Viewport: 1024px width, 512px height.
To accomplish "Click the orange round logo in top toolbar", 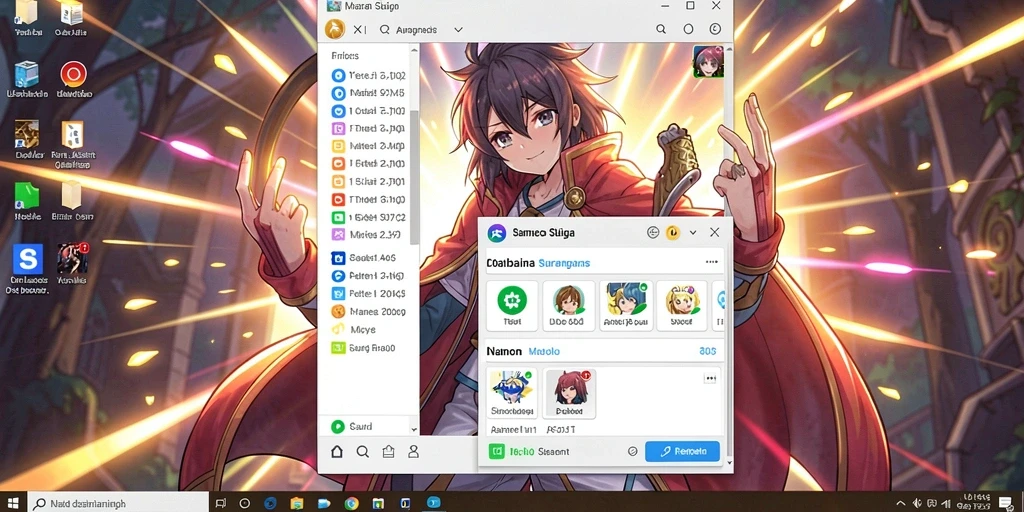I will pyautogui.click(x=335, y=29).
